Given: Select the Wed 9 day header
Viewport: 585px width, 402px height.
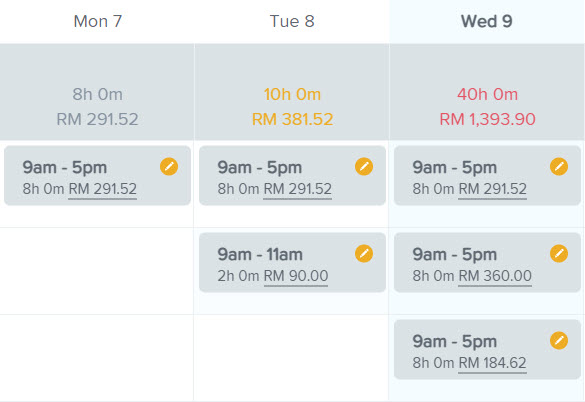Looking at the screenshot, I should (x=487, y=21).
